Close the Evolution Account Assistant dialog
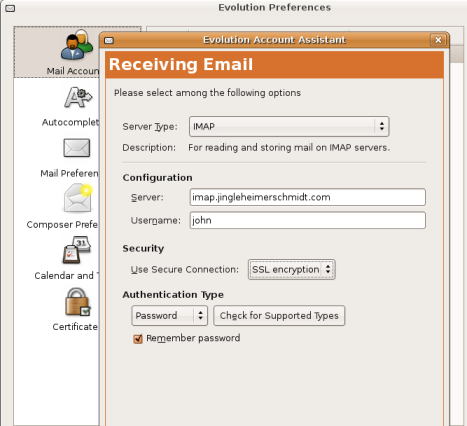This screenshot has width=467, height=426. pyautogui.click(x=438, y=40)
